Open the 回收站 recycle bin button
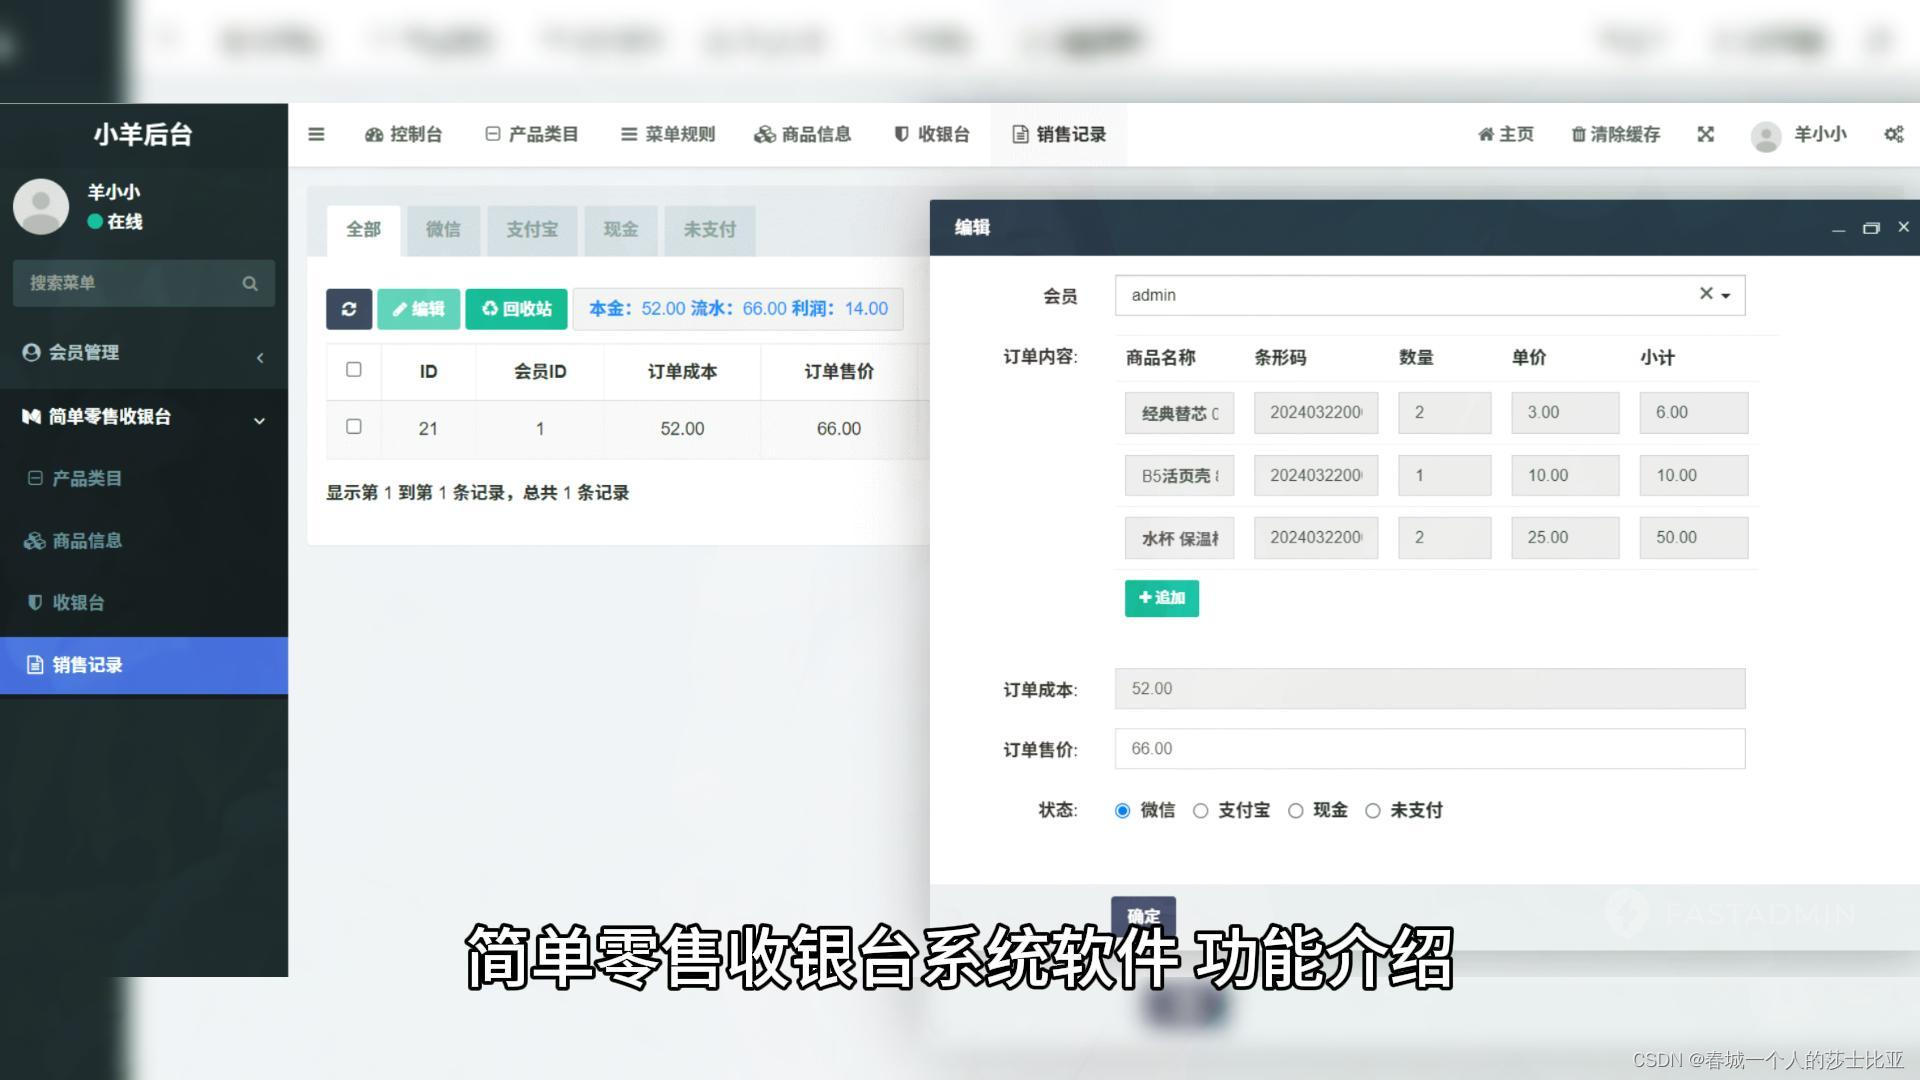Screen dimensions: 1920x1080 [516, 309]
